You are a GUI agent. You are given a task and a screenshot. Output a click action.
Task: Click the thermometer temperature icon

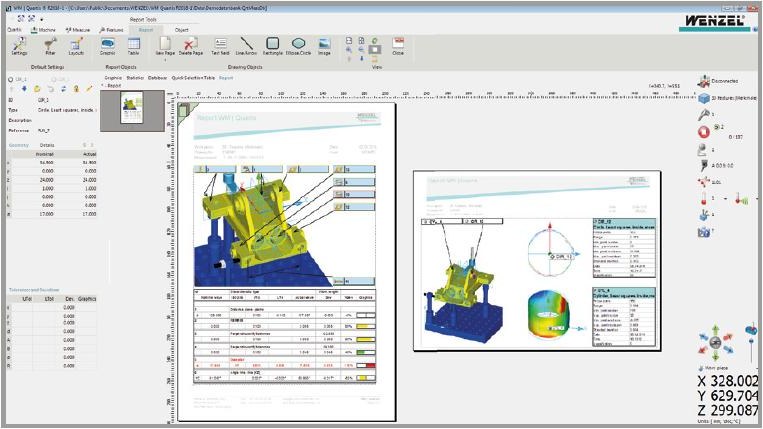[704, 198]
